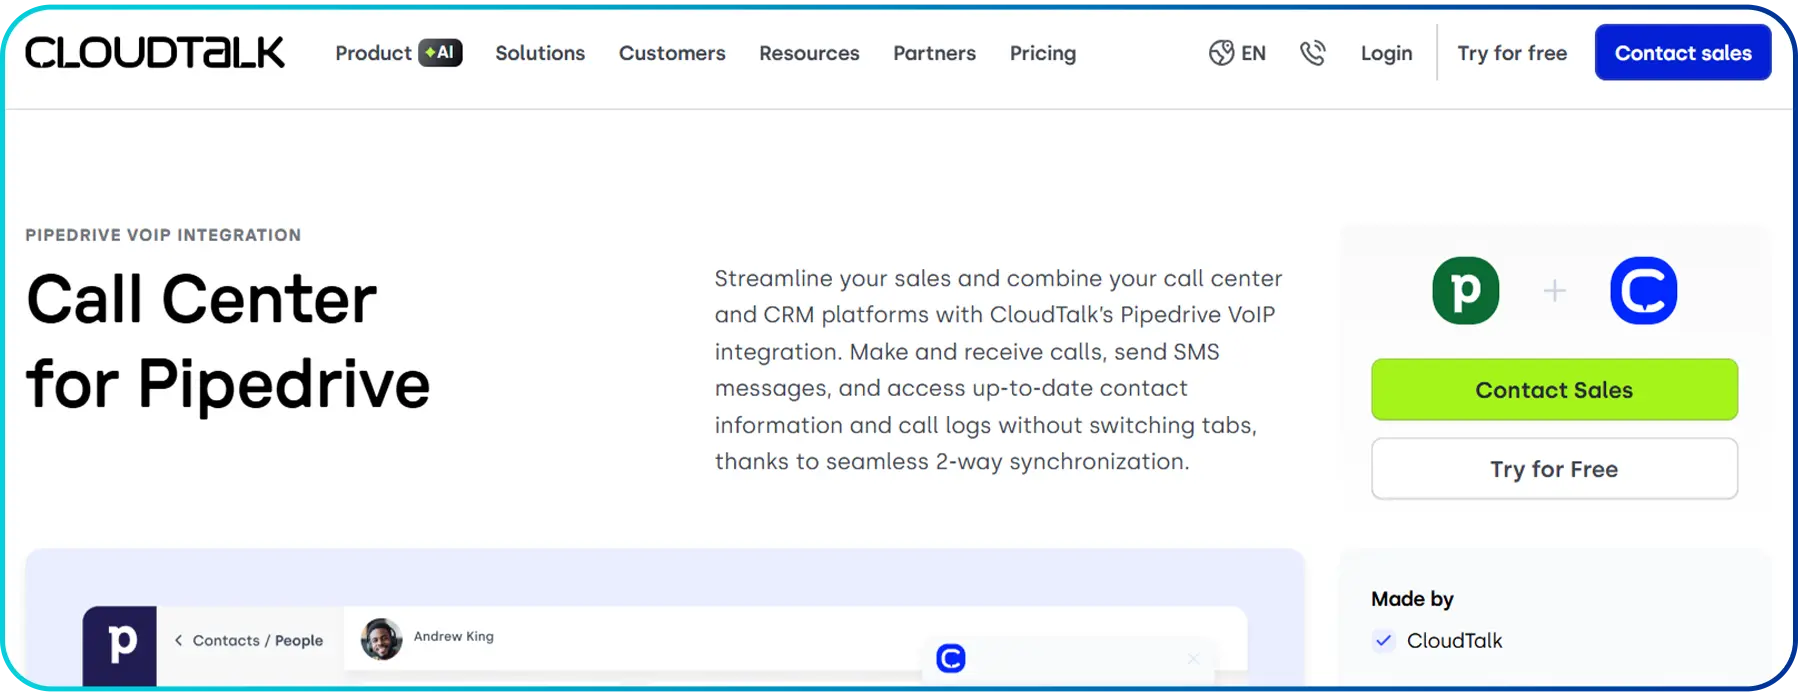Click the CloudTalk maker name
The width and height of the screenshot is (1798, 692).
1454,641
